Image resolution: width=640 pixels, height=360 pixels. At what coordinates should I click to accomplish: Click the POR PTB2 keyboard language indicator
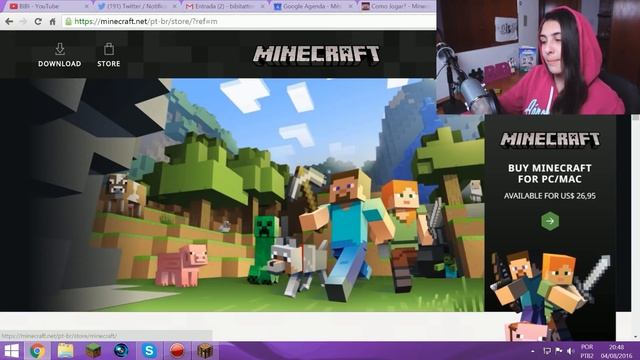(x=587, y=351)
